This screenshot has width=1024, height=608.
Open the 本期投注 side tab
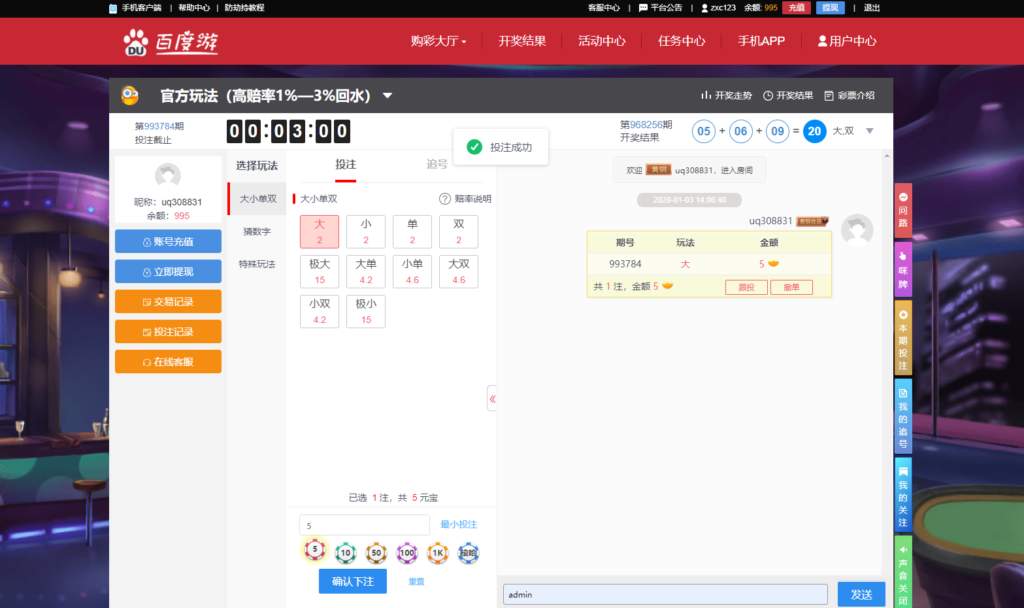[x=903, y=338]
